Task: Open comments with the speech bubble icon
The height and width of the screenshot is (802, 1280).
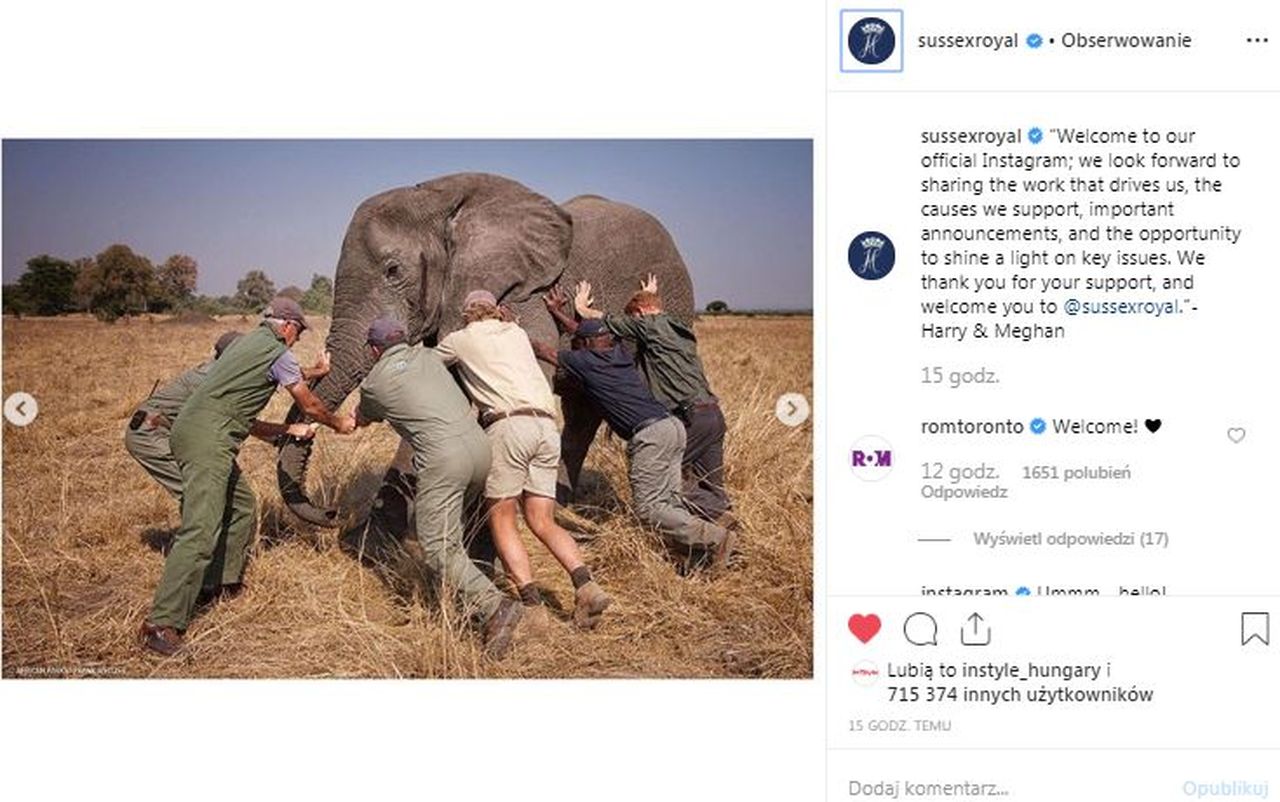Action: point(921,629)
